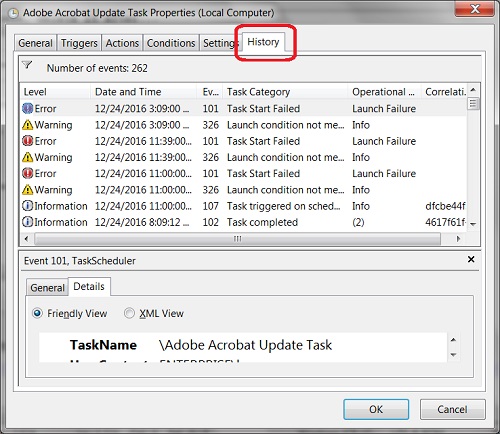
Task: Click the event list scroll up arrow
Action: (x=473, y=90)
